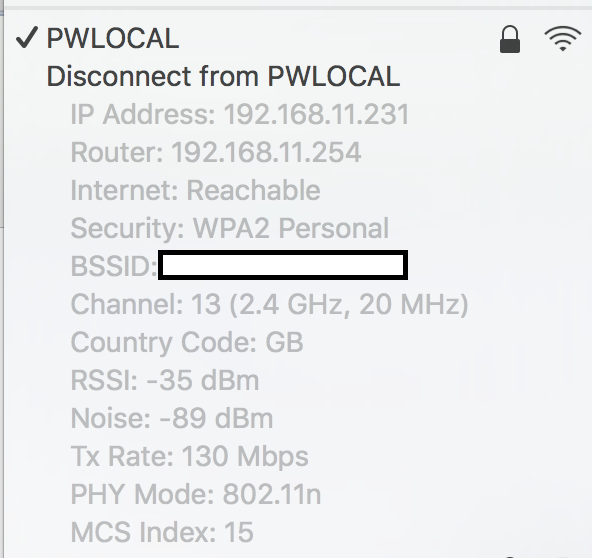Click the Channel 13 info line
This screenshot has height=558, width=592.
270,304
